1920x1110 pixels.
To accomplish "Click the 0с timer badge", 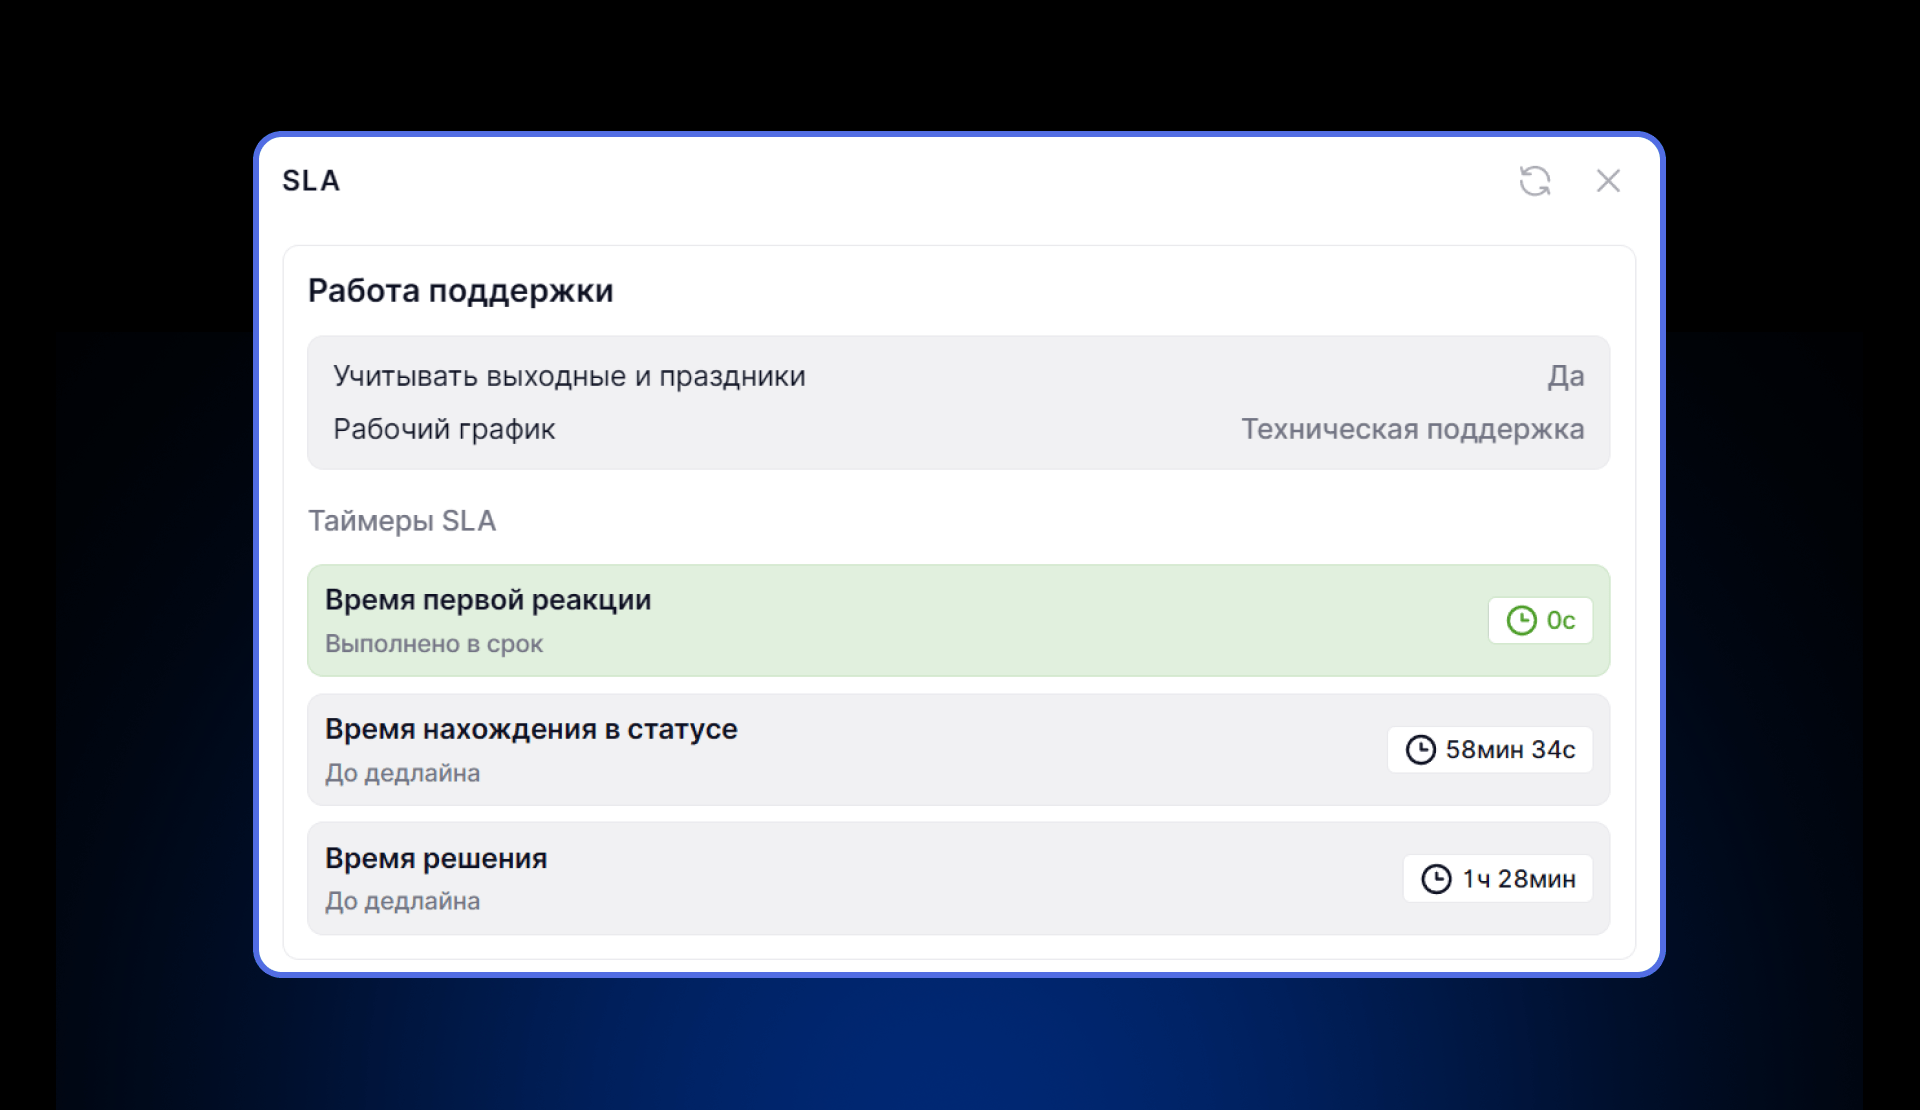I will [x=1540, y=621].
